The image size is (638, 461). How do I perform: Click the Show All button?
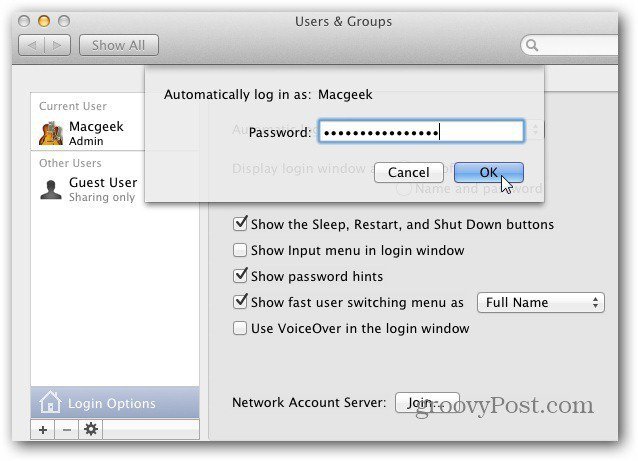(x=118, y=45)
